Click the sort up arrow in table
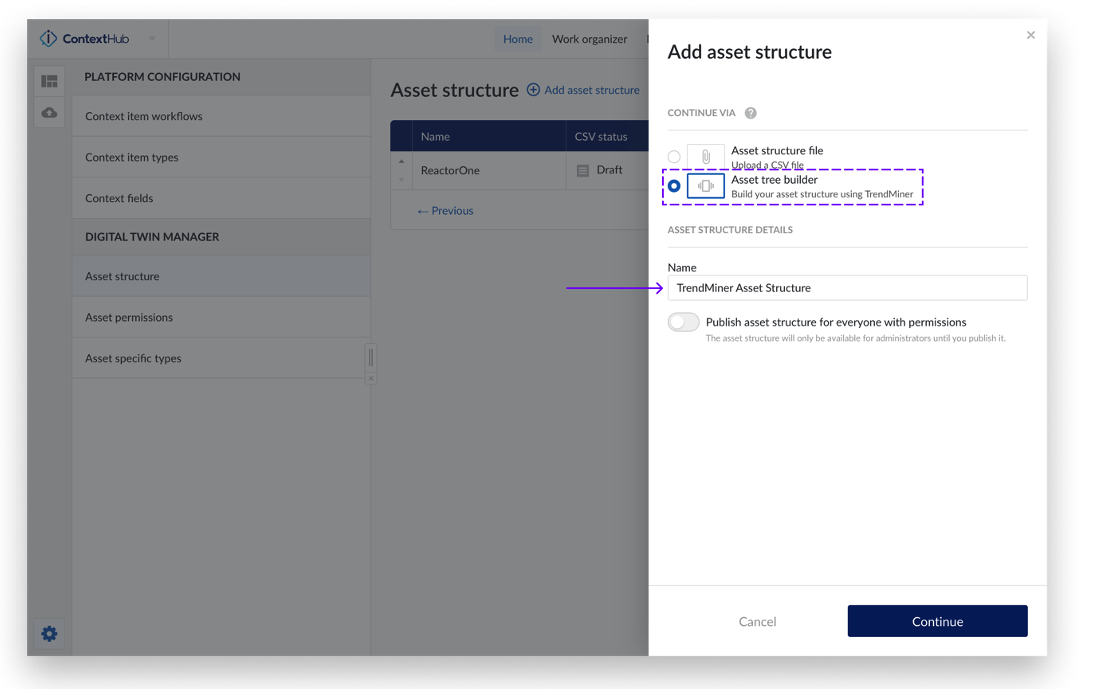The height and width of the screenshot is (689, 1094). click(402, 162)
